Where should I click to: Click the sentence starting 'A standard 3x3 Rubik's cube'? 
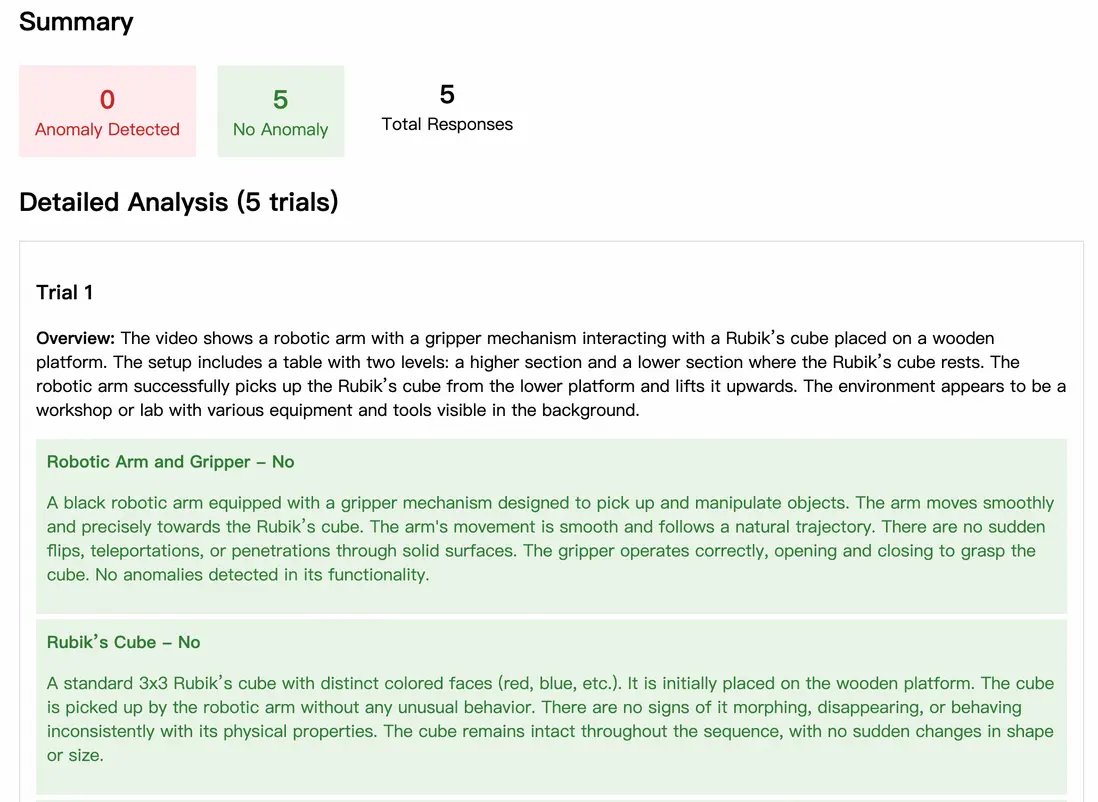300,684
